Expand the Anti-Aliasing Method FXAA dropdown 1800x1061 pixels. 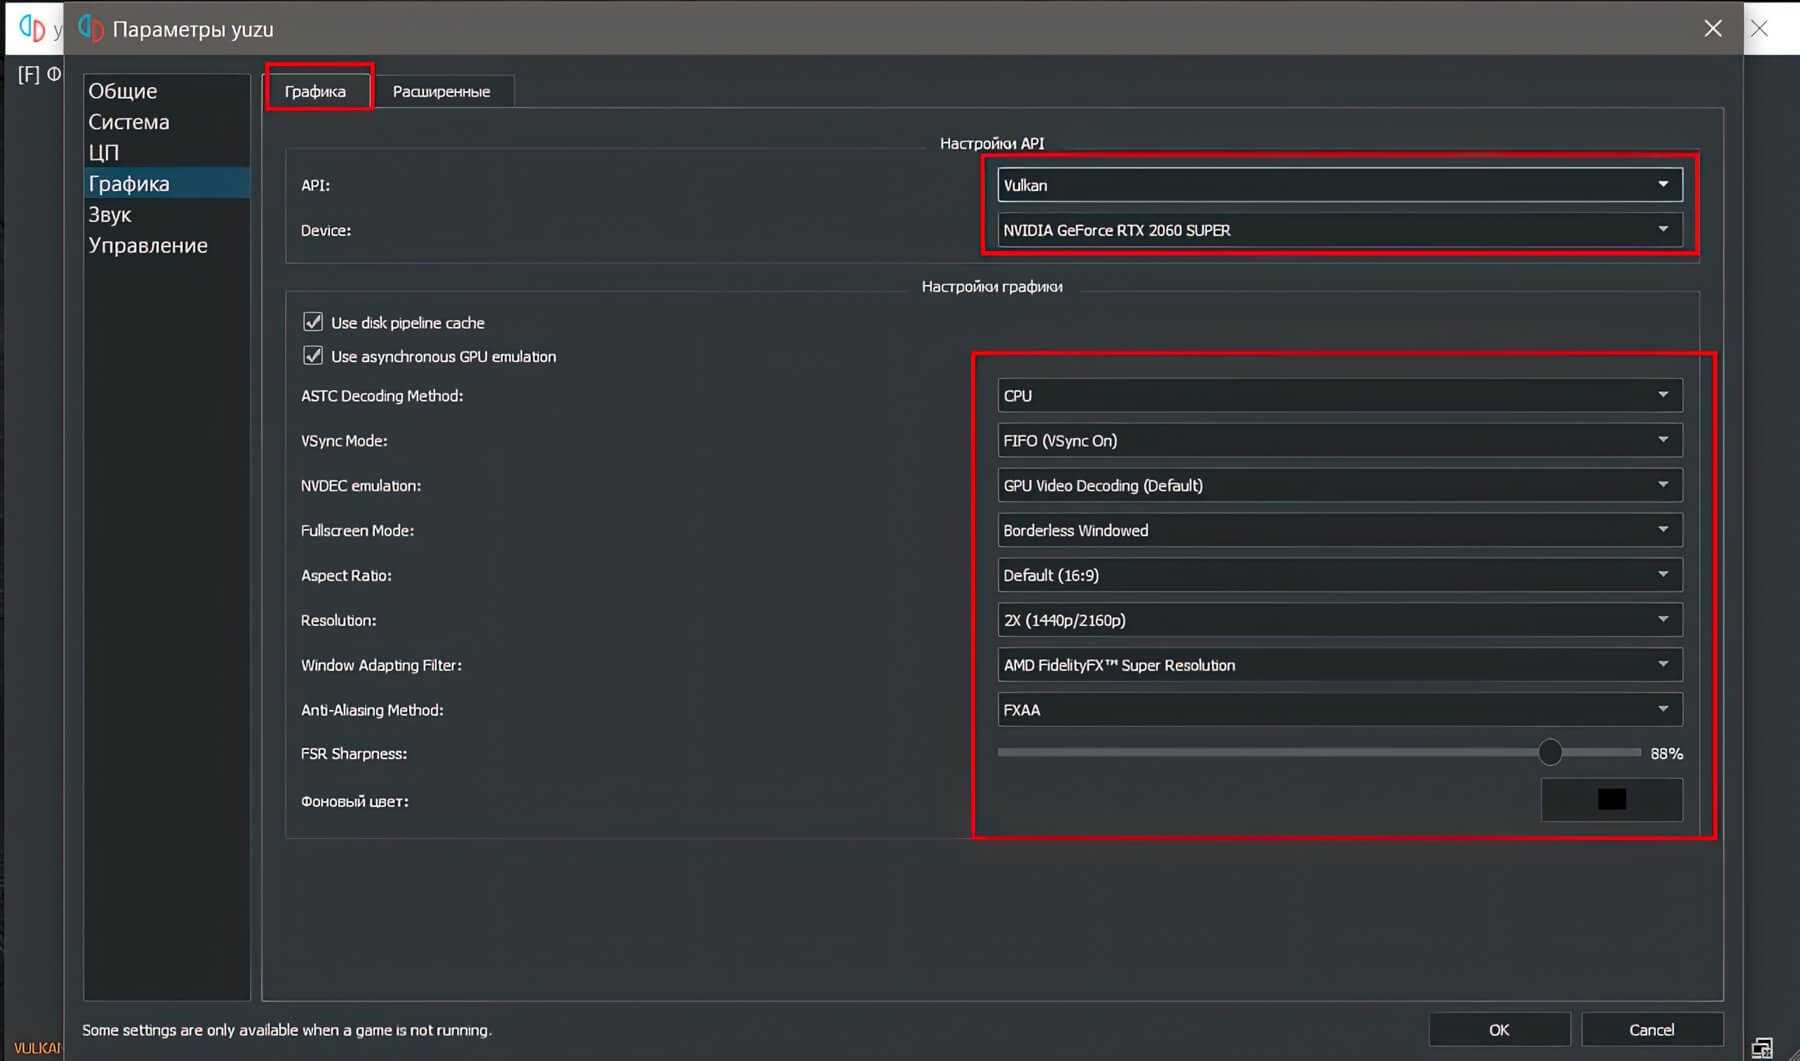click(1339, 710)
